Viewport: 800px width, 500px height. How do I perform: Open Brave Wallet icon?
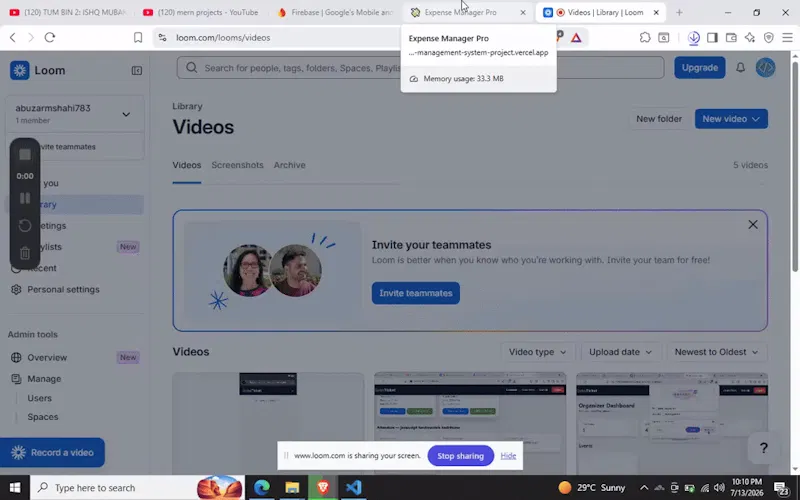[731, 37]
